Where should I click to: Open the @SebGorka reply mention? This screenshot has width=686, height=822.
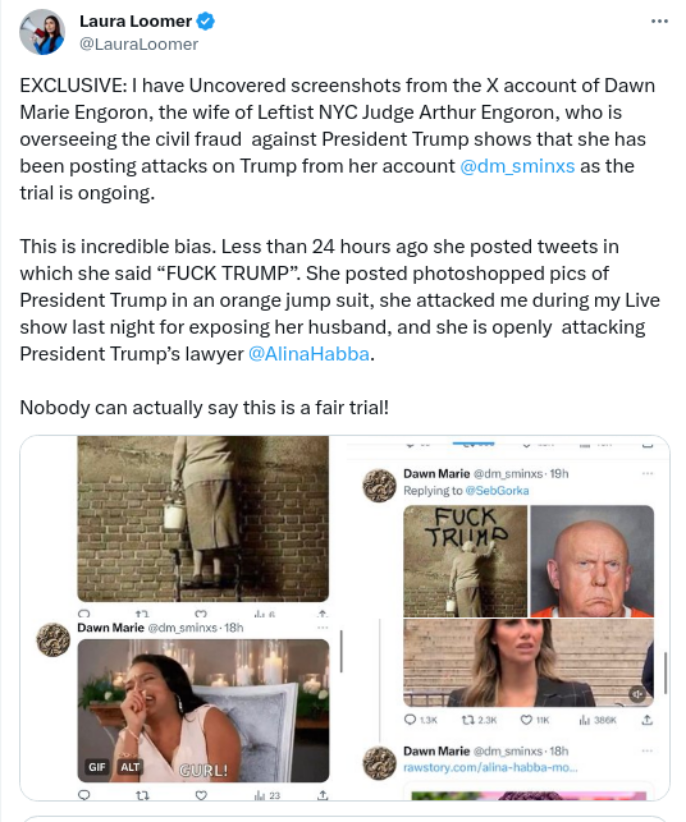496,491
